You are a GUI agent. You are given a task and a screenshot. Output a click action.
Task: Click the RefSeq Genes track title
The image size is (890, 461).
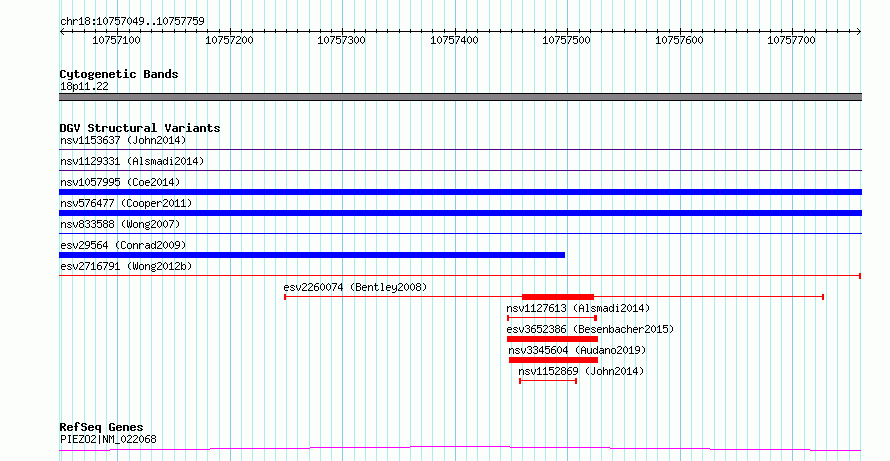[101, 427]
